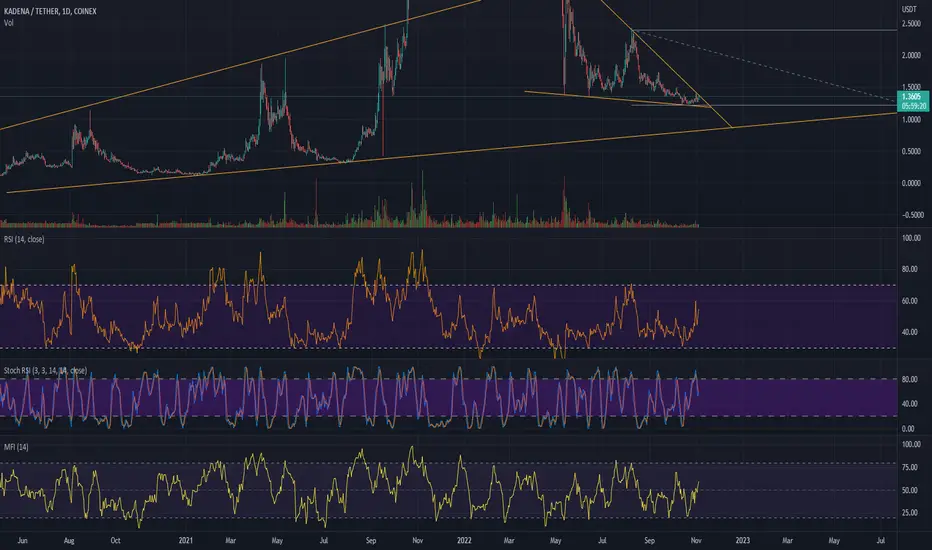The width and height of the screenshot is (932, 550).
Task: Open the USDT currency label
Action: 909,9
